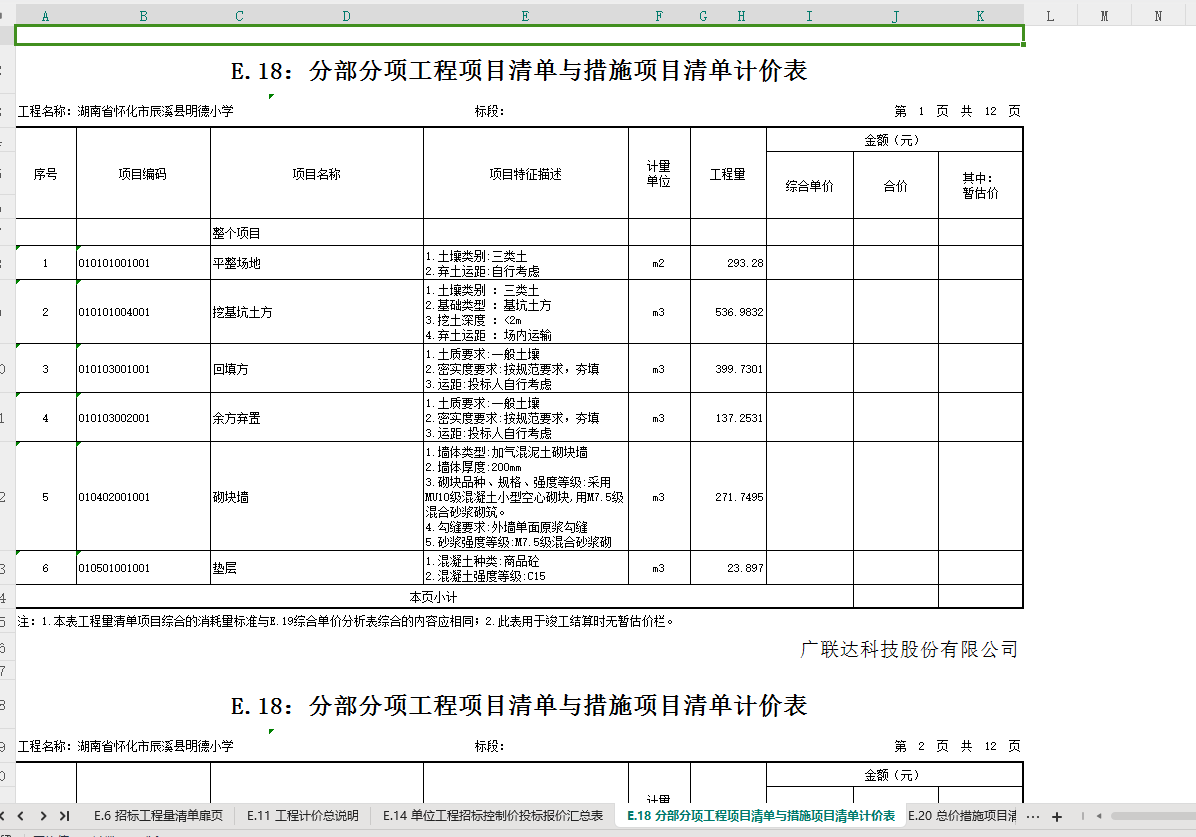This screenshot has height=837, width=1196.
Task: Click the quantity value 536.9832
Action: 728,312
